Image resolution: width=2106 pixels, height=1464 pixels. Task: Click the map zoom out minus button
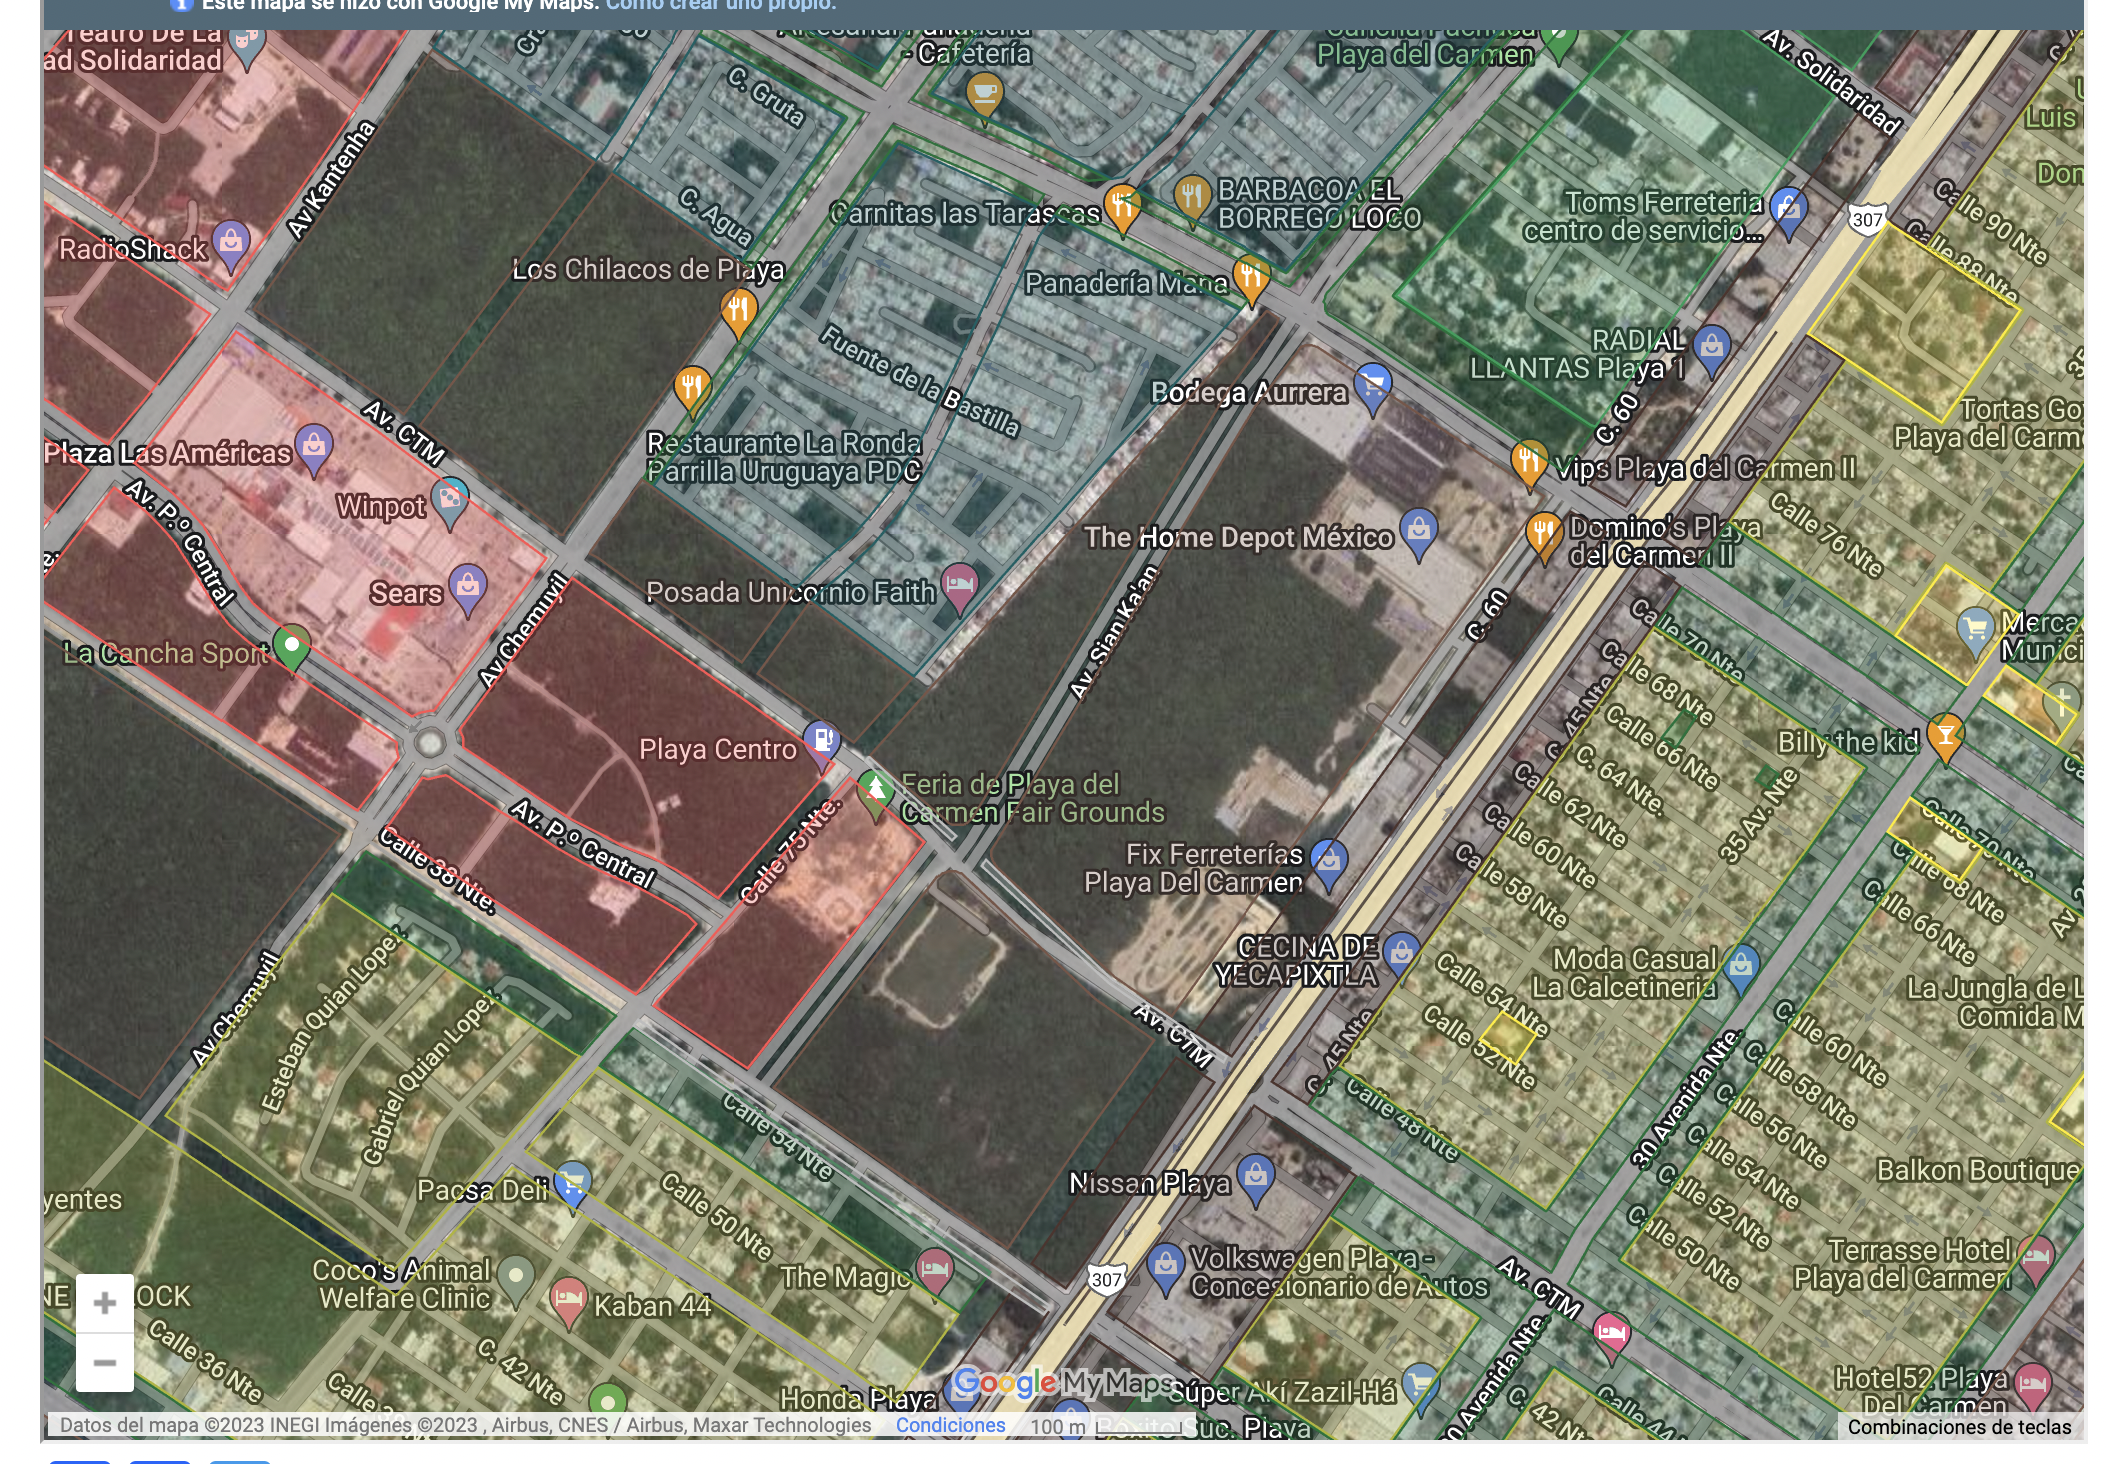104,1362
